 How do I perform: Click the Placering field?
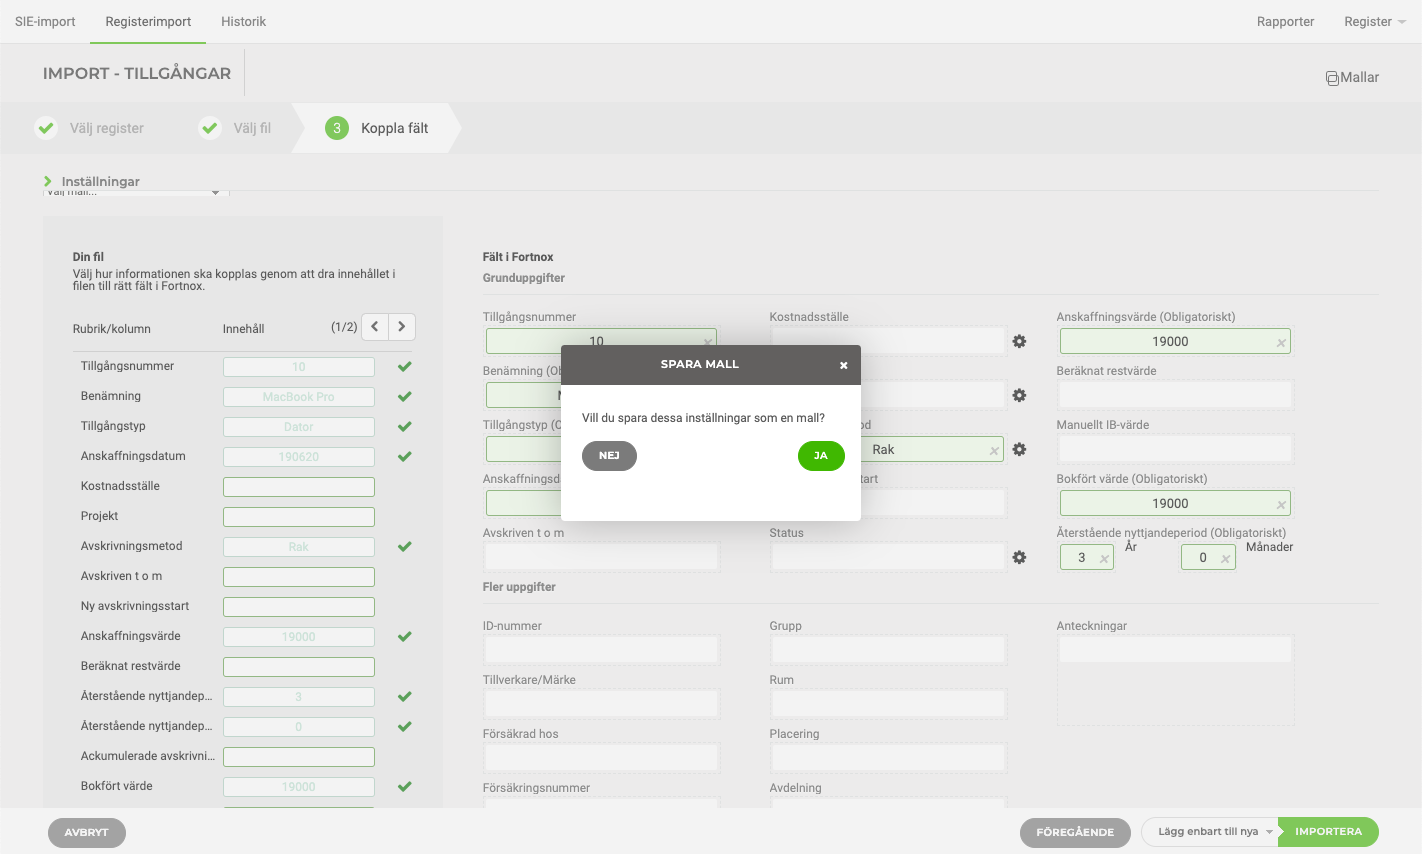(888, 758)
